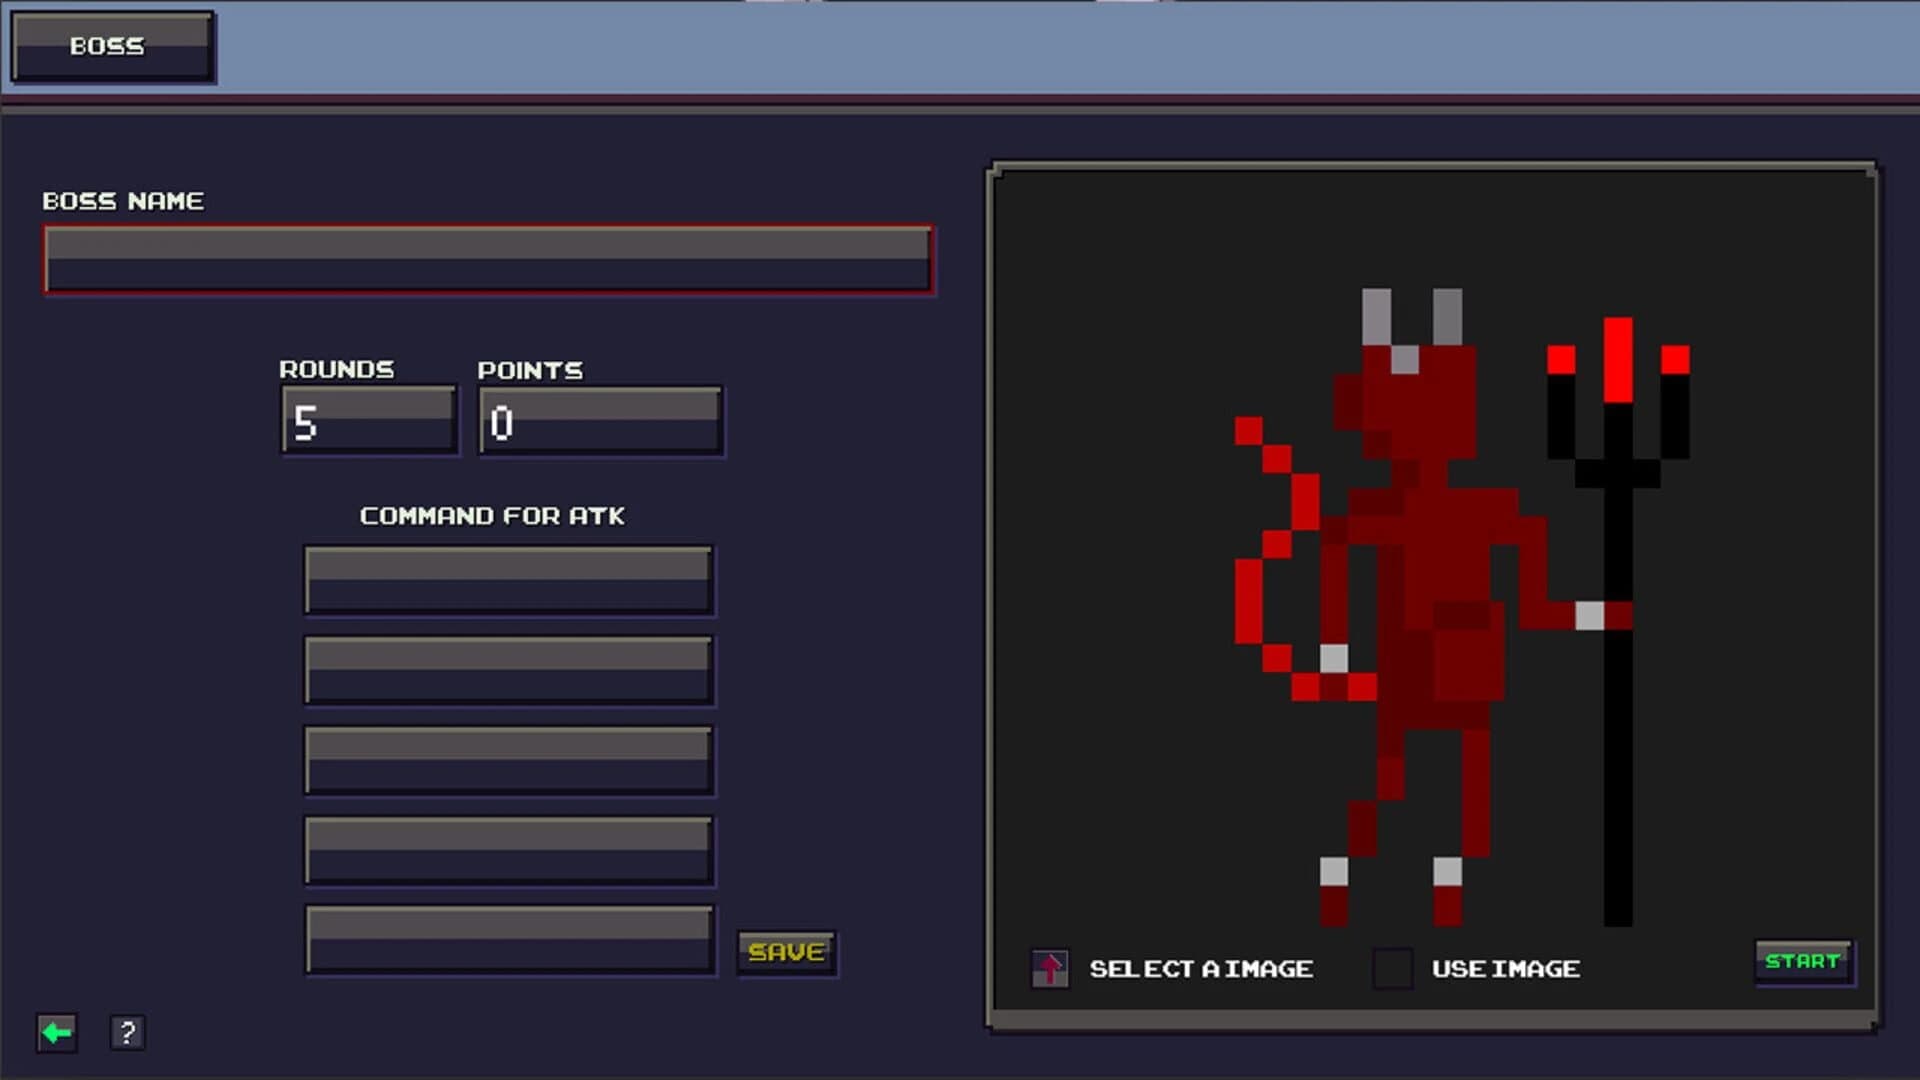
Task: Click the ROUNDS field showing 5
Action: (367, 418)
